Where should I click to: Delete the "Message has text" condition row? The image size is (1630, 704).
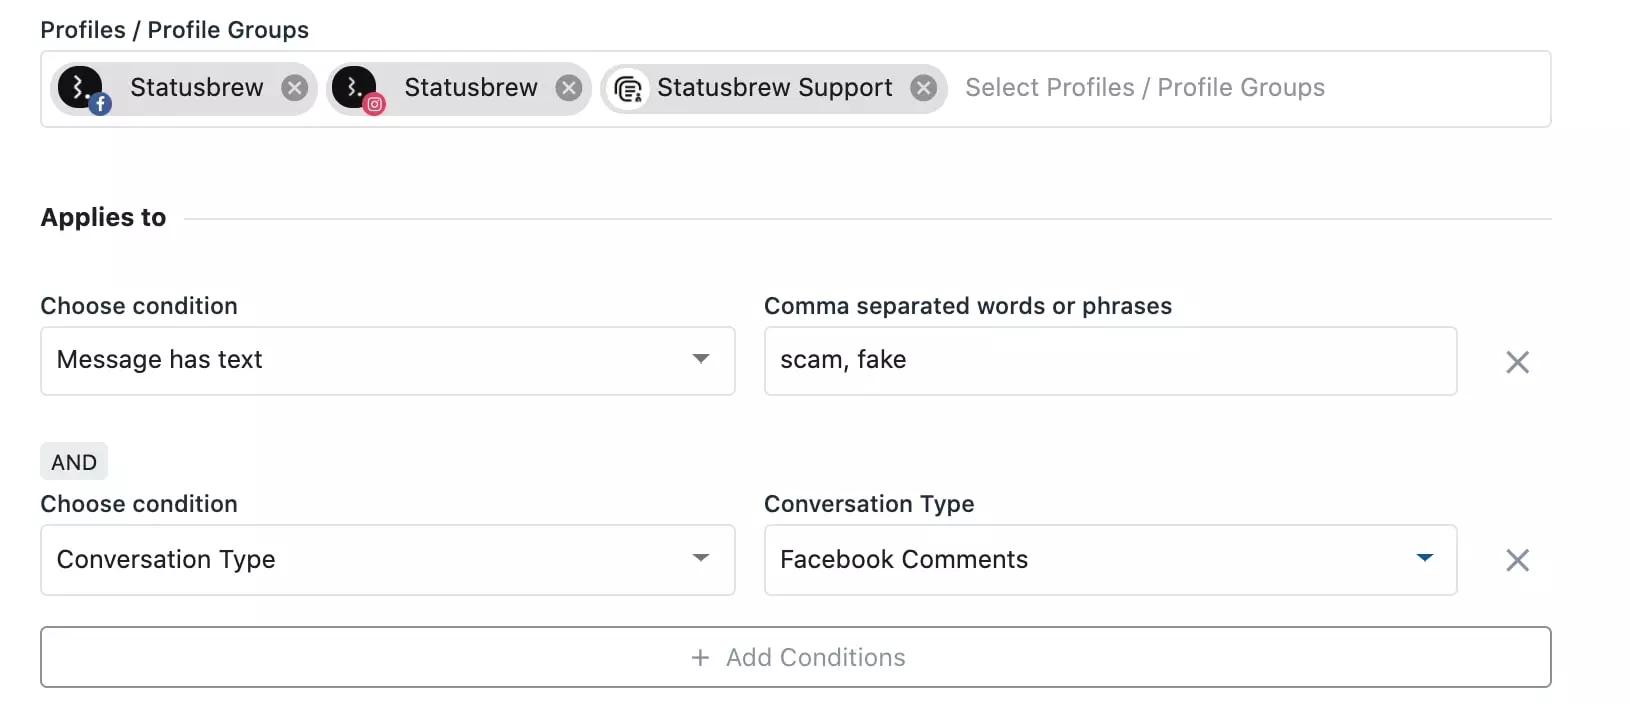click(1517, 362)
